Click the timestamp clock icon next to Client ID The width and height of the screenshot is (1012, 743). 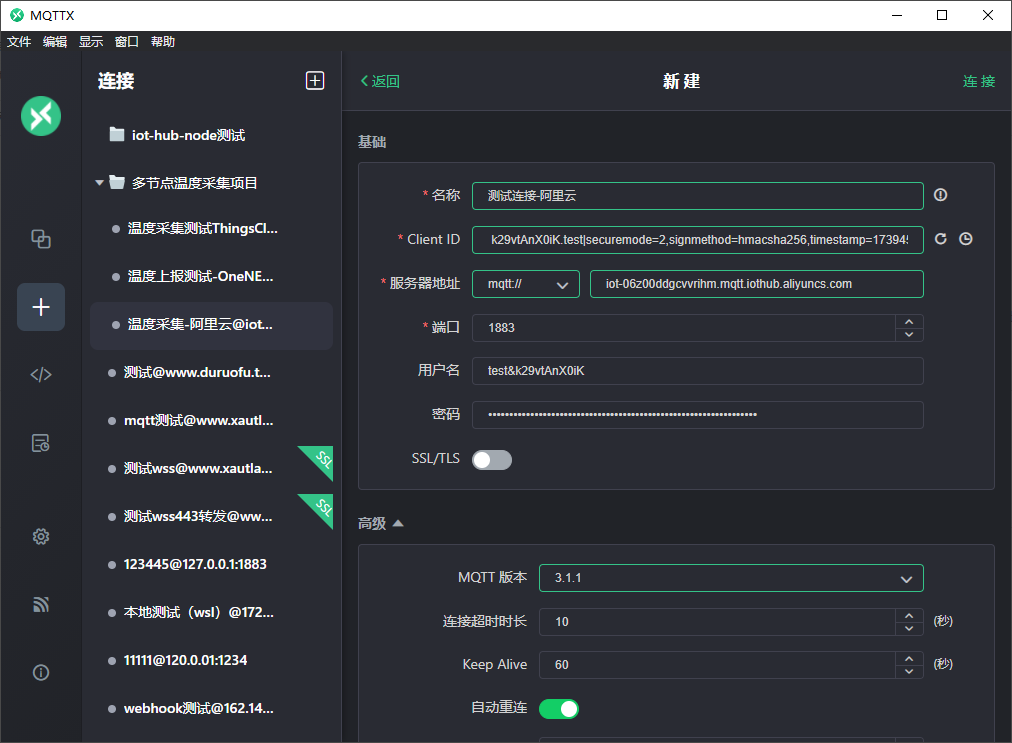point(965,239)
